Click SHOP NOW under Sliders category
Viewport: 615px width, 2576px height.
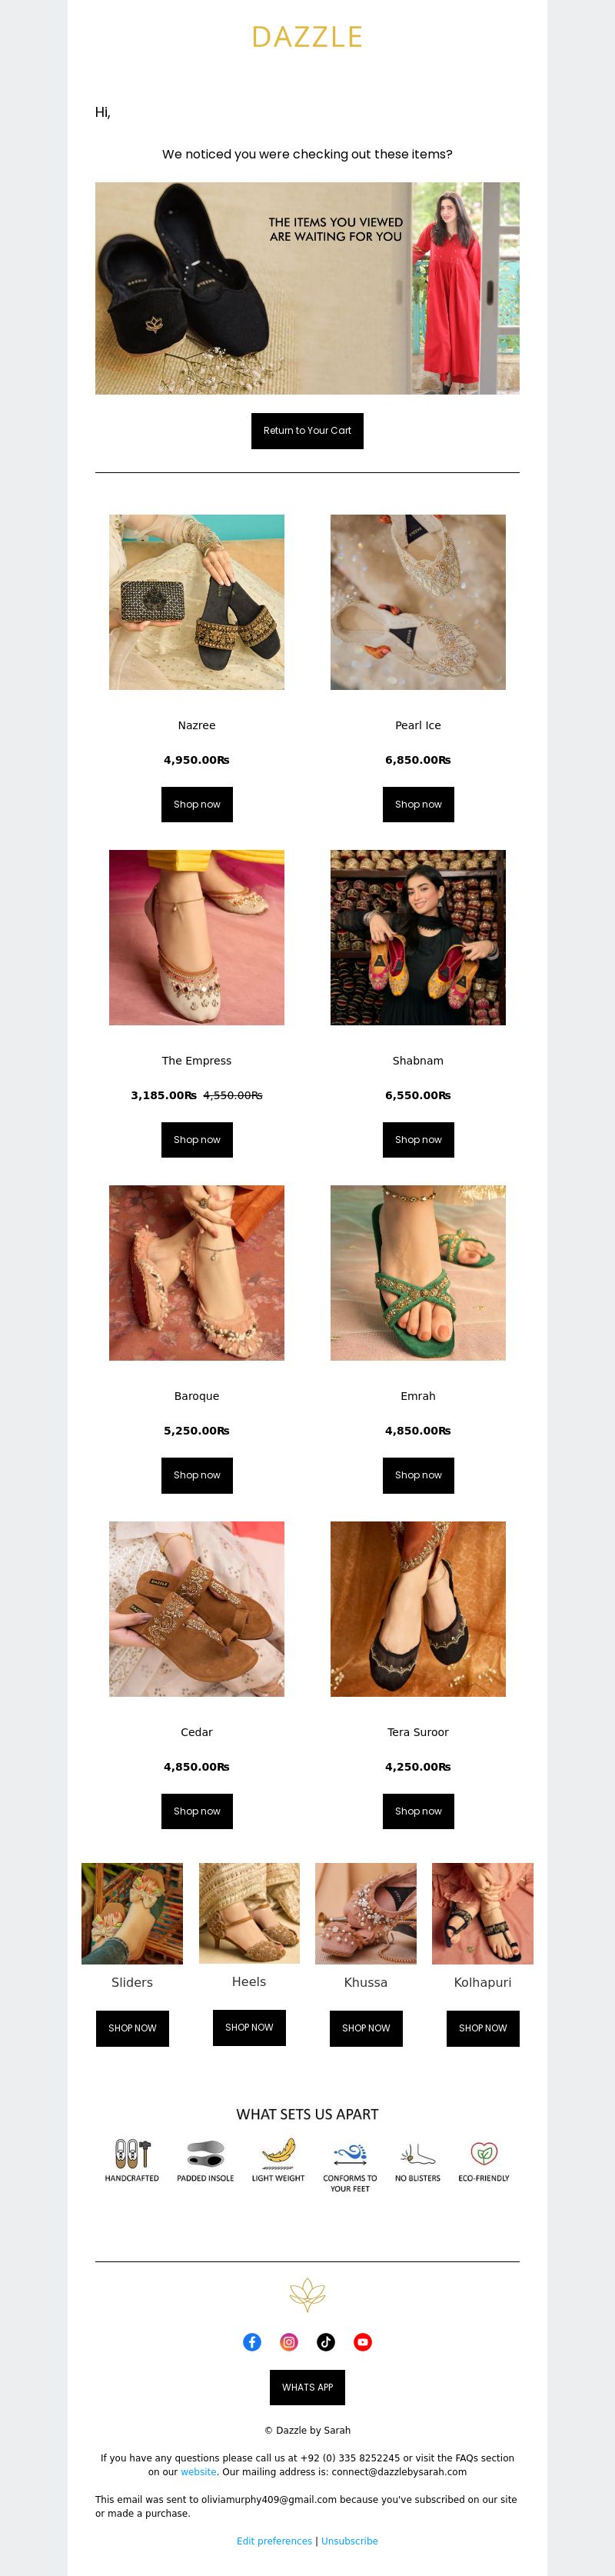(x=132, y=2028)
